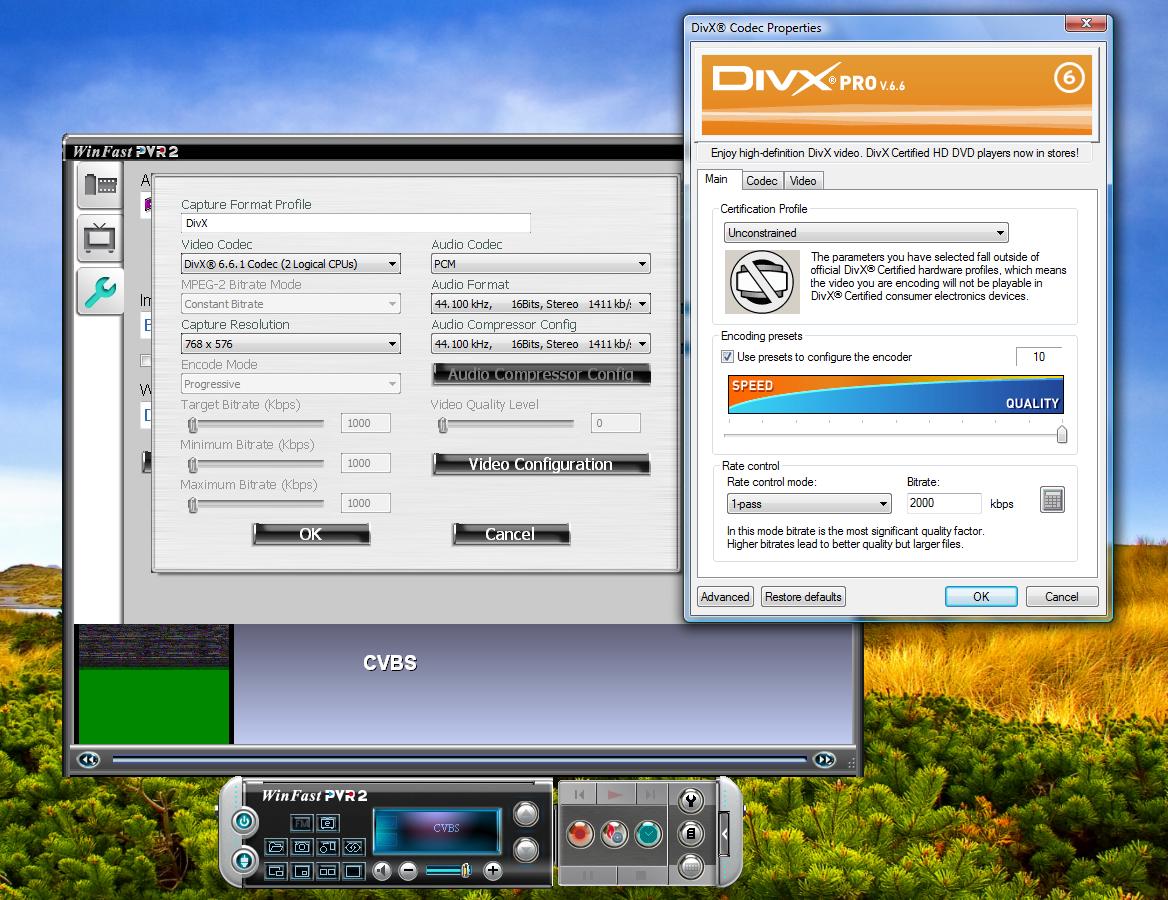Click the TV source icon beside FM

pyautogui.click(x=328, y=823)
